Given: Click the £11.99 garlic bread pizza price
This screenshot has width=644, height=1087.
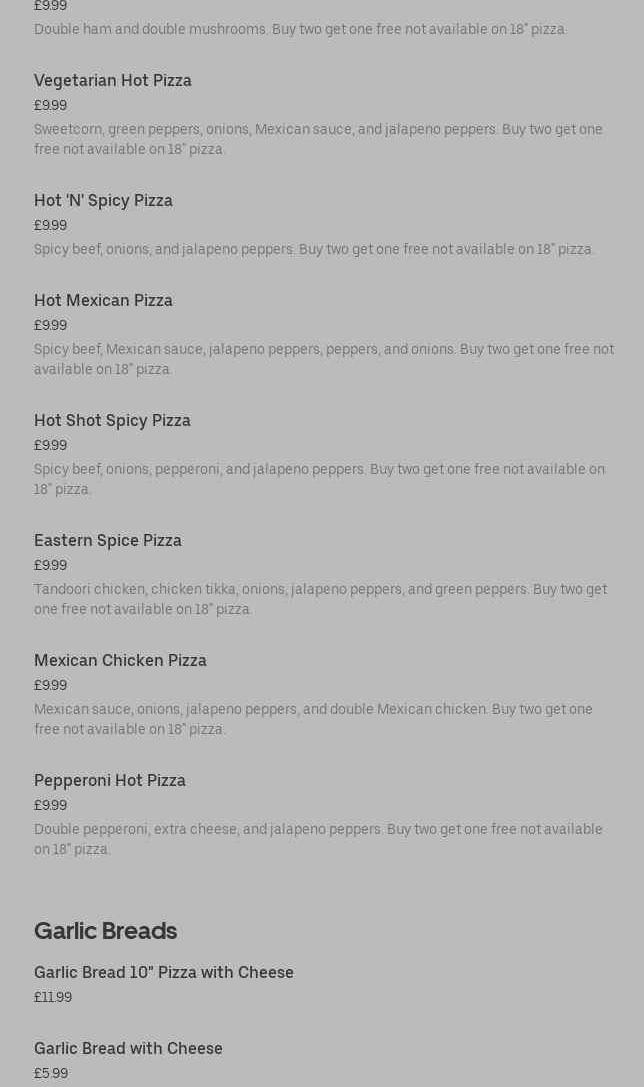Looking at the screenshot, I should click(x=53, y=997).
